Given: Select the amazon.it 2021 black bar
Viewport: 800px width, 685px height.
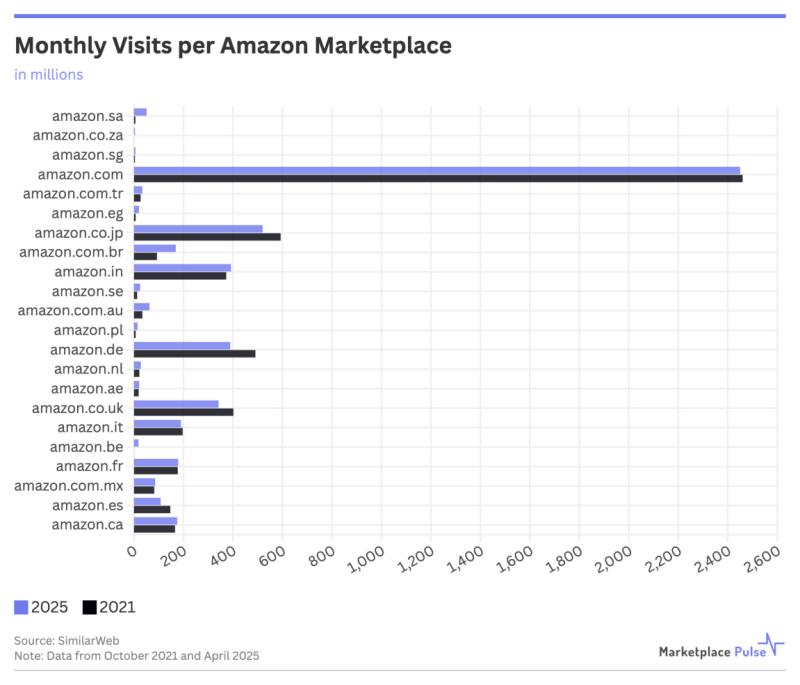Looking at the screenshot, I should [158, 431].
